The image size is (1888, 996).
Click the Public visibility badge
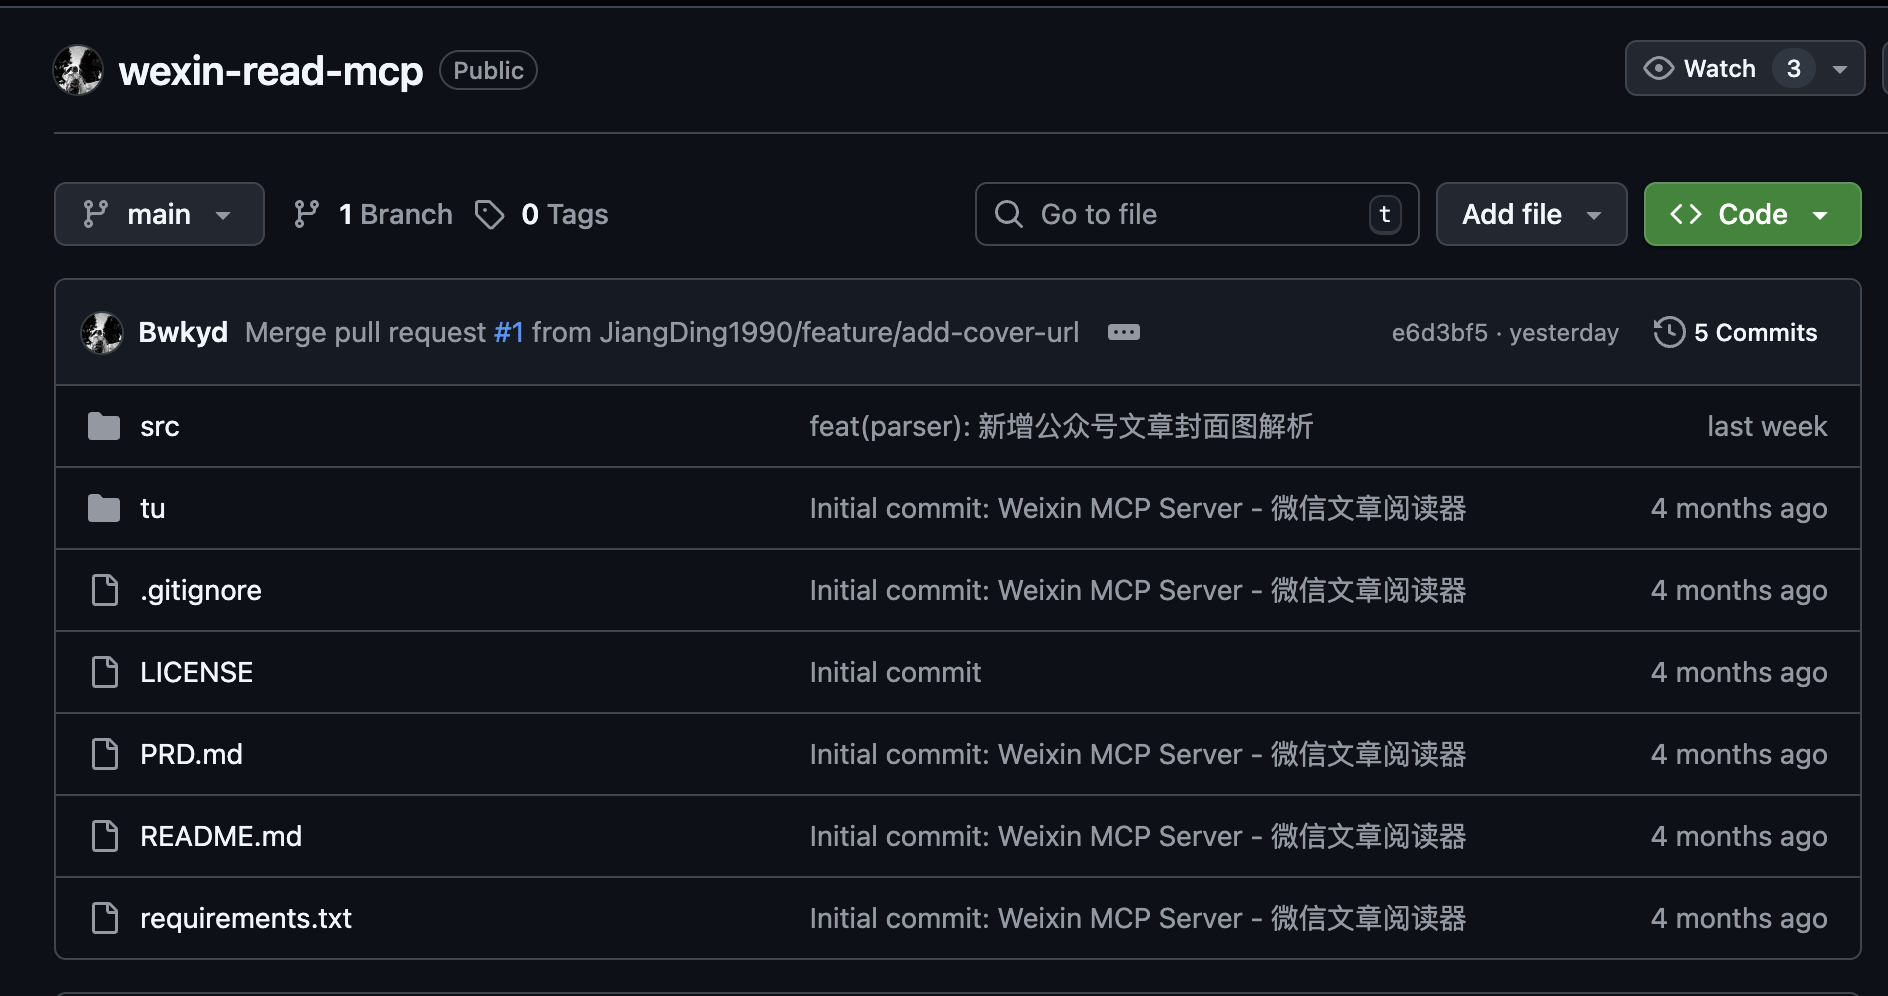[489, 70]
